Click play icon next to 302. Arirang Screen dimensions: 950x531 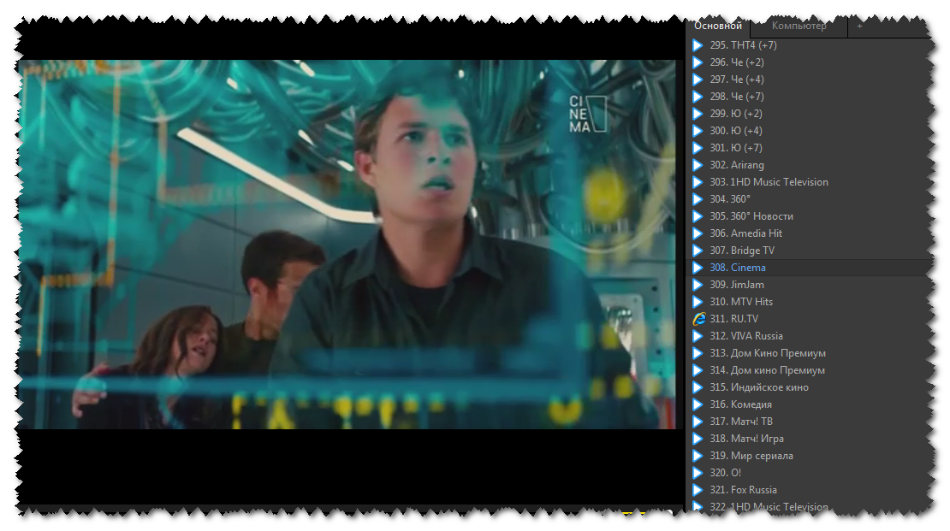tap(698, 165)
